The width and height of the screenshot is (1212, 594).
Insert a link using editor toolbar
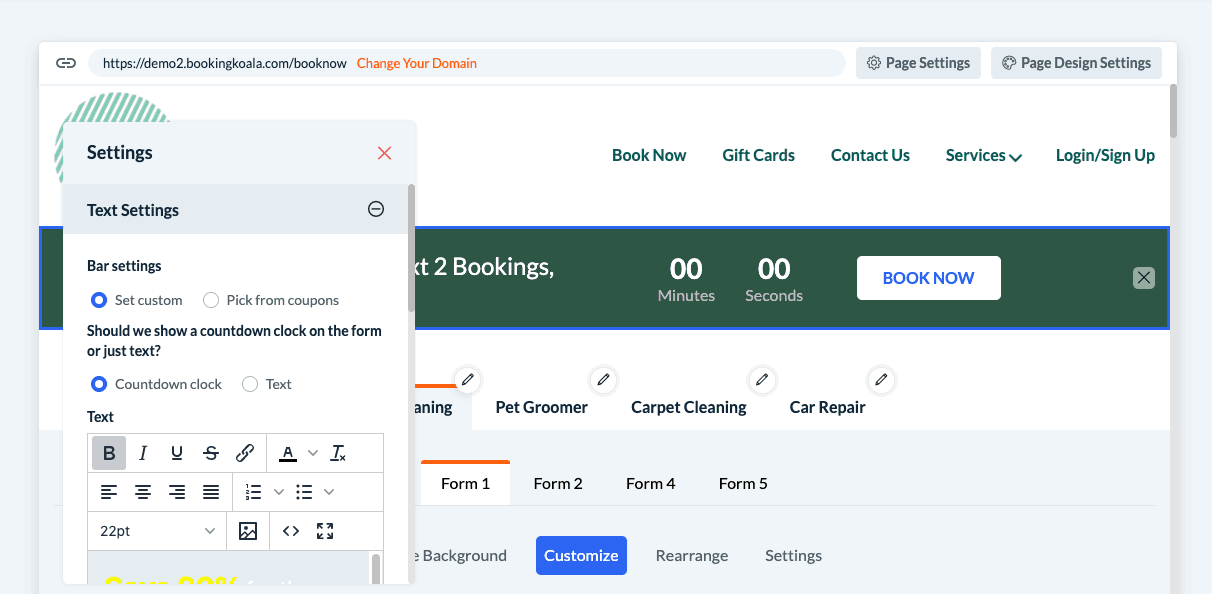[x=245, y=453]
